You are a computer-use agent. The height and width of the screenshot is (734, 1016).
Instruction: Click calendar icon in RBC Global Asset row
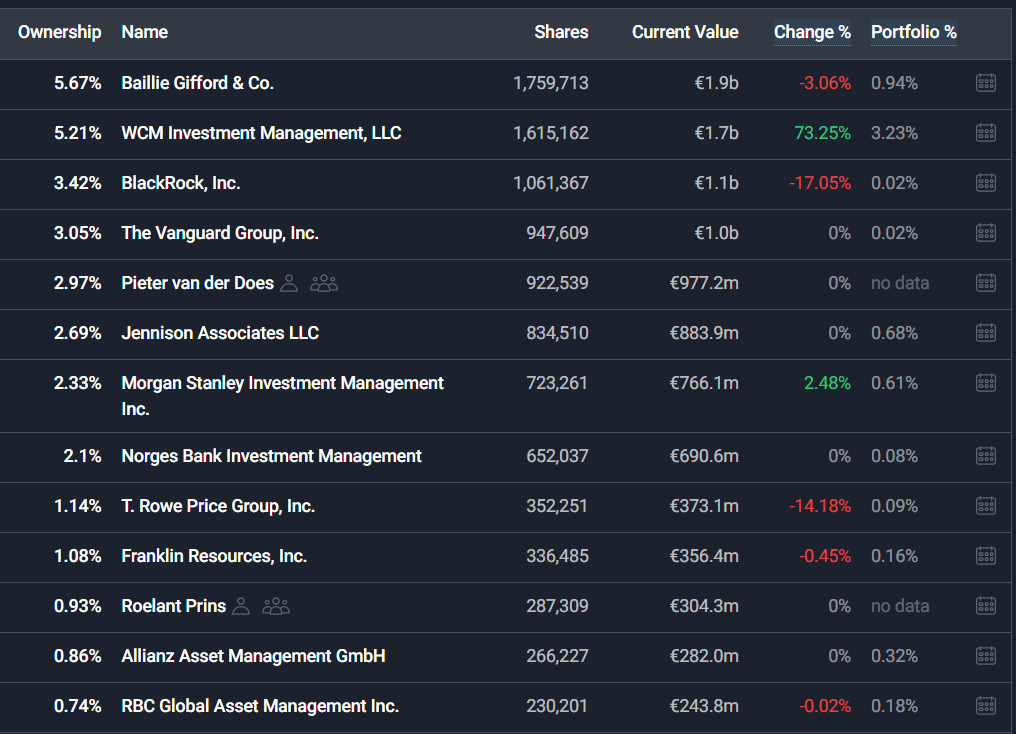pyautogui.click(x=986, y=705)
